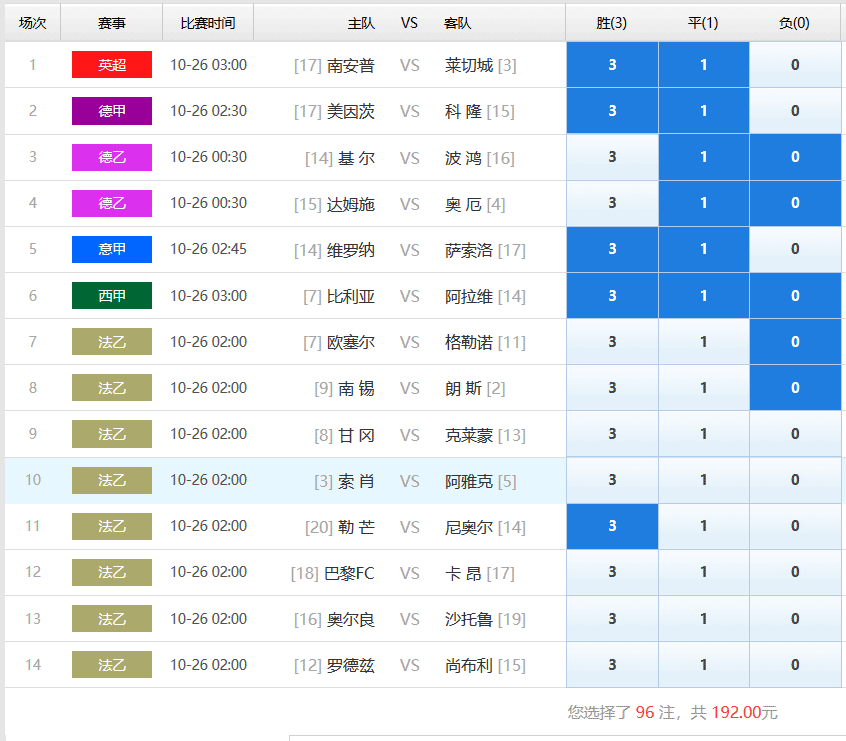
Task: Deselect draw (1) for 基尔 vs 波鸿
Action: tap(704, 157)
